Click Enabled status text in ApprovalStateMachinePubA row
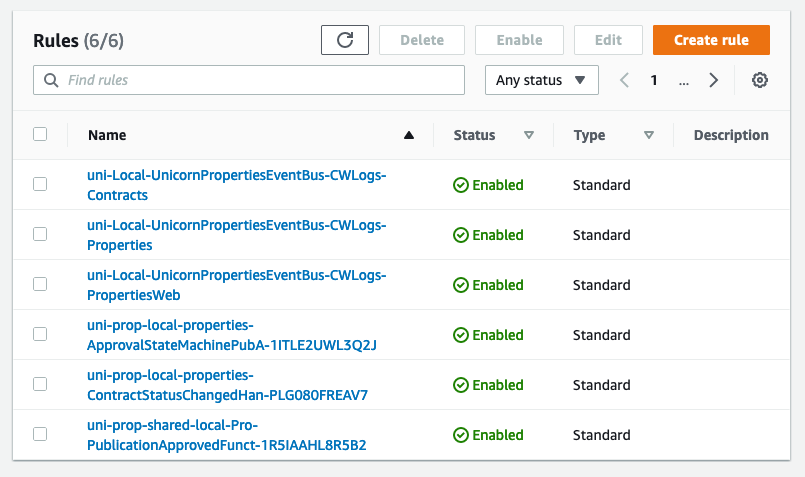Screen dimensions: 805x477 [x=497, y=335]
